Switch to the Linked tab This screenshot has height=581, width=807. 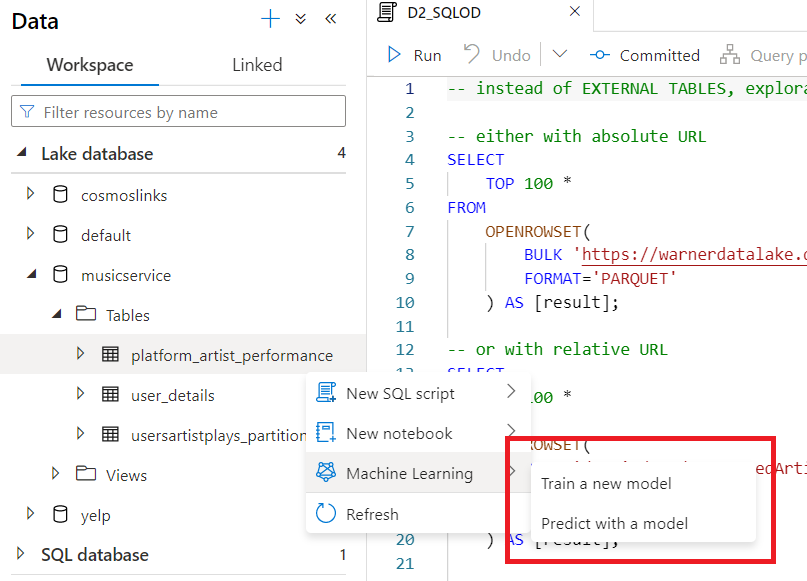257,65
